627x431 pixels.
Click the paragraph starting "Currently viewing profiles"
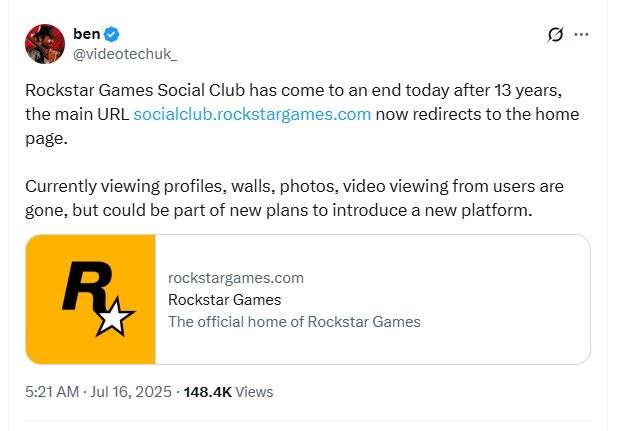point(294,198)
